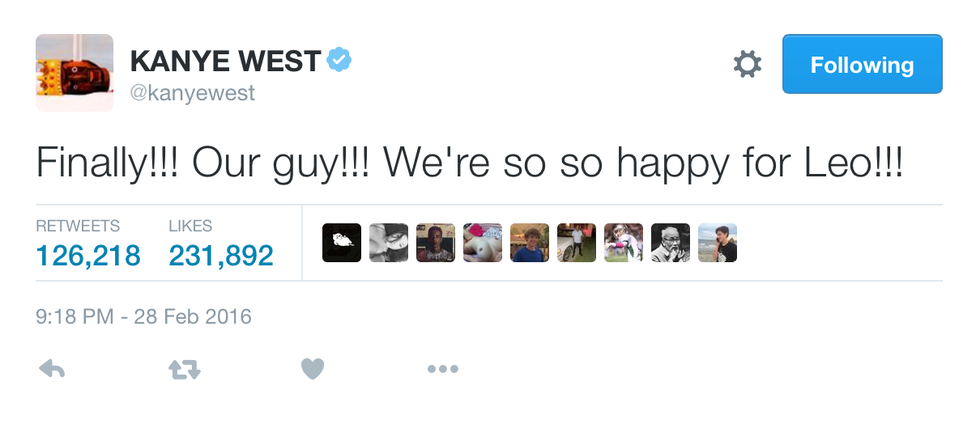Open the avatar with car in driveway
980x424 pixels.
(576, 243)
